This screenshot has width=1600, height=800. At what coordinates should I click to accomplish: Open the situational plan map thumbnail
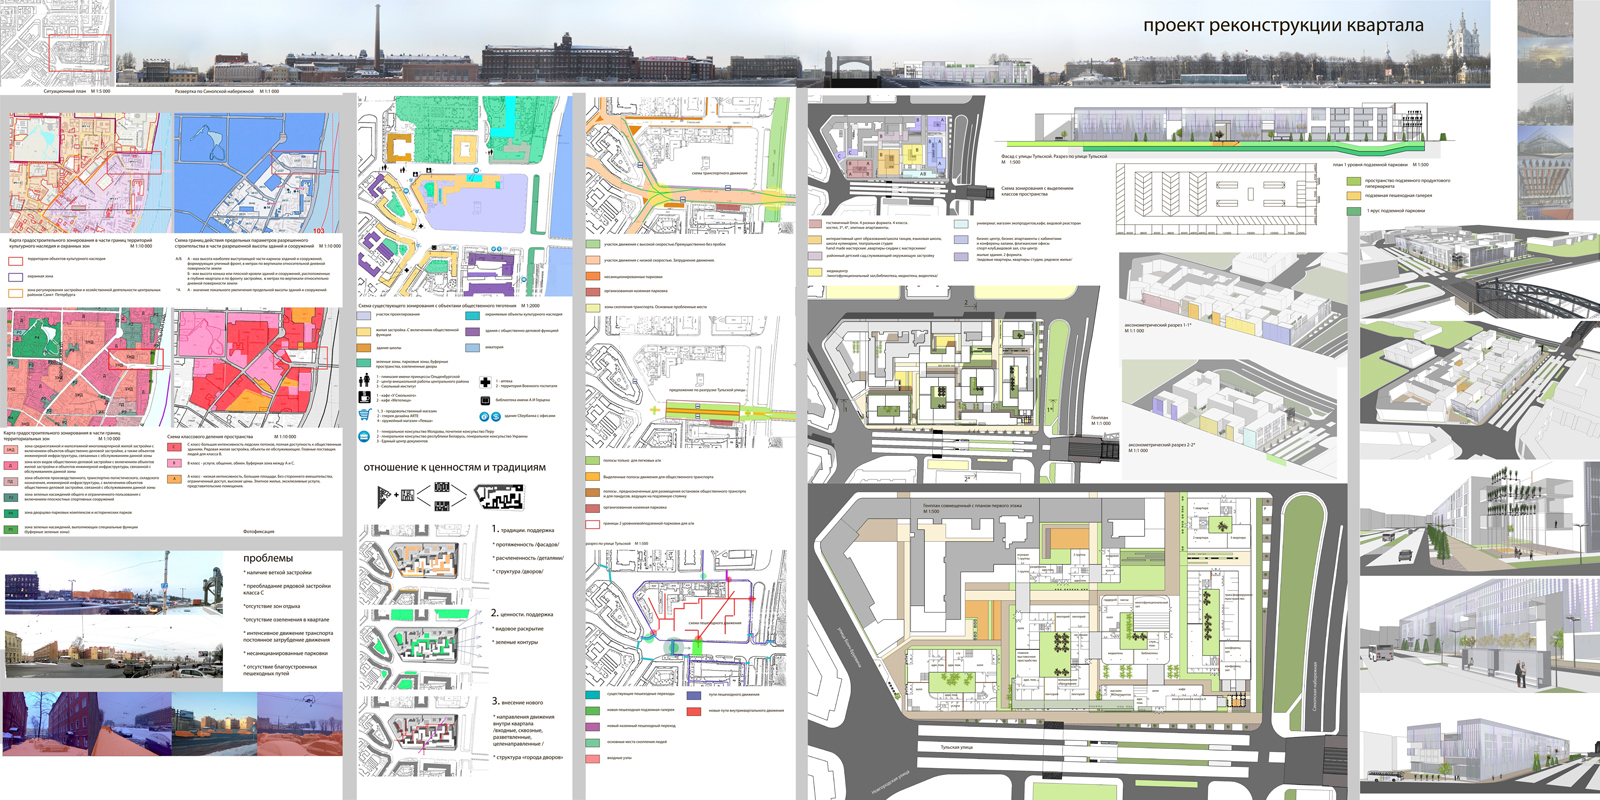58,43
